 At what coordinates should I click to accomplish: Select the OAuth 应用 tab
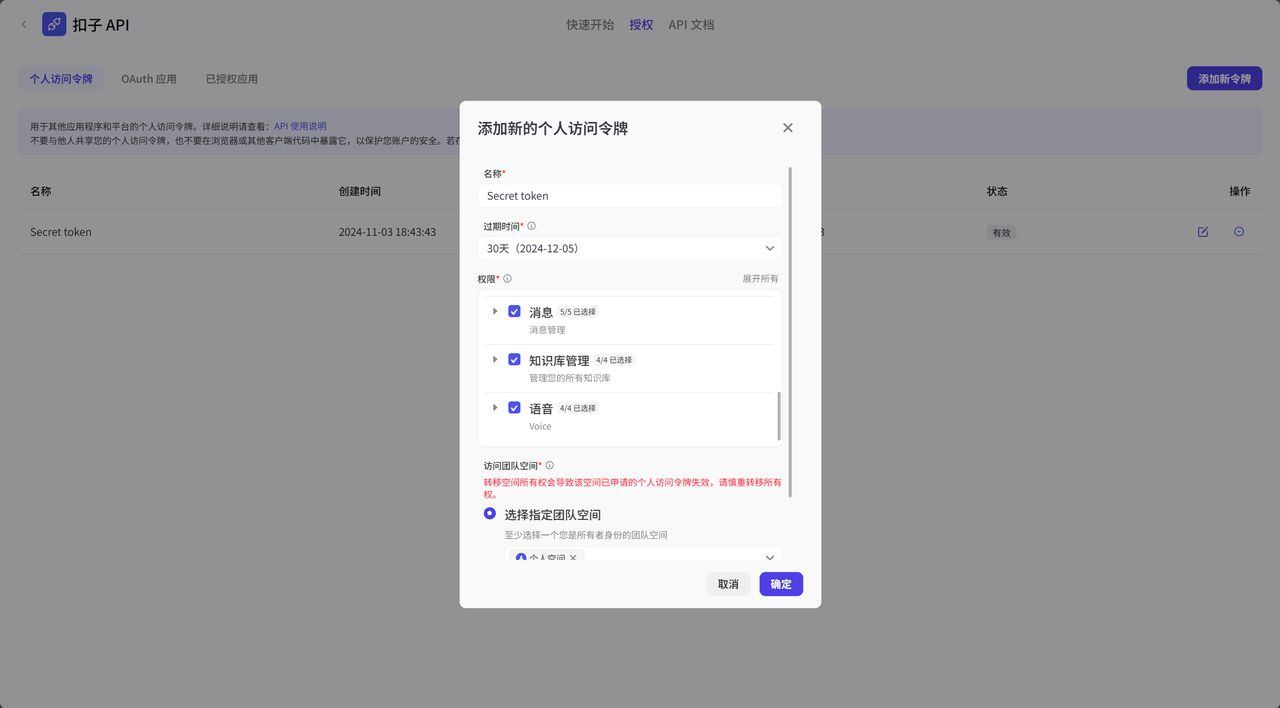pyautogui.click(x=149, y=79)
